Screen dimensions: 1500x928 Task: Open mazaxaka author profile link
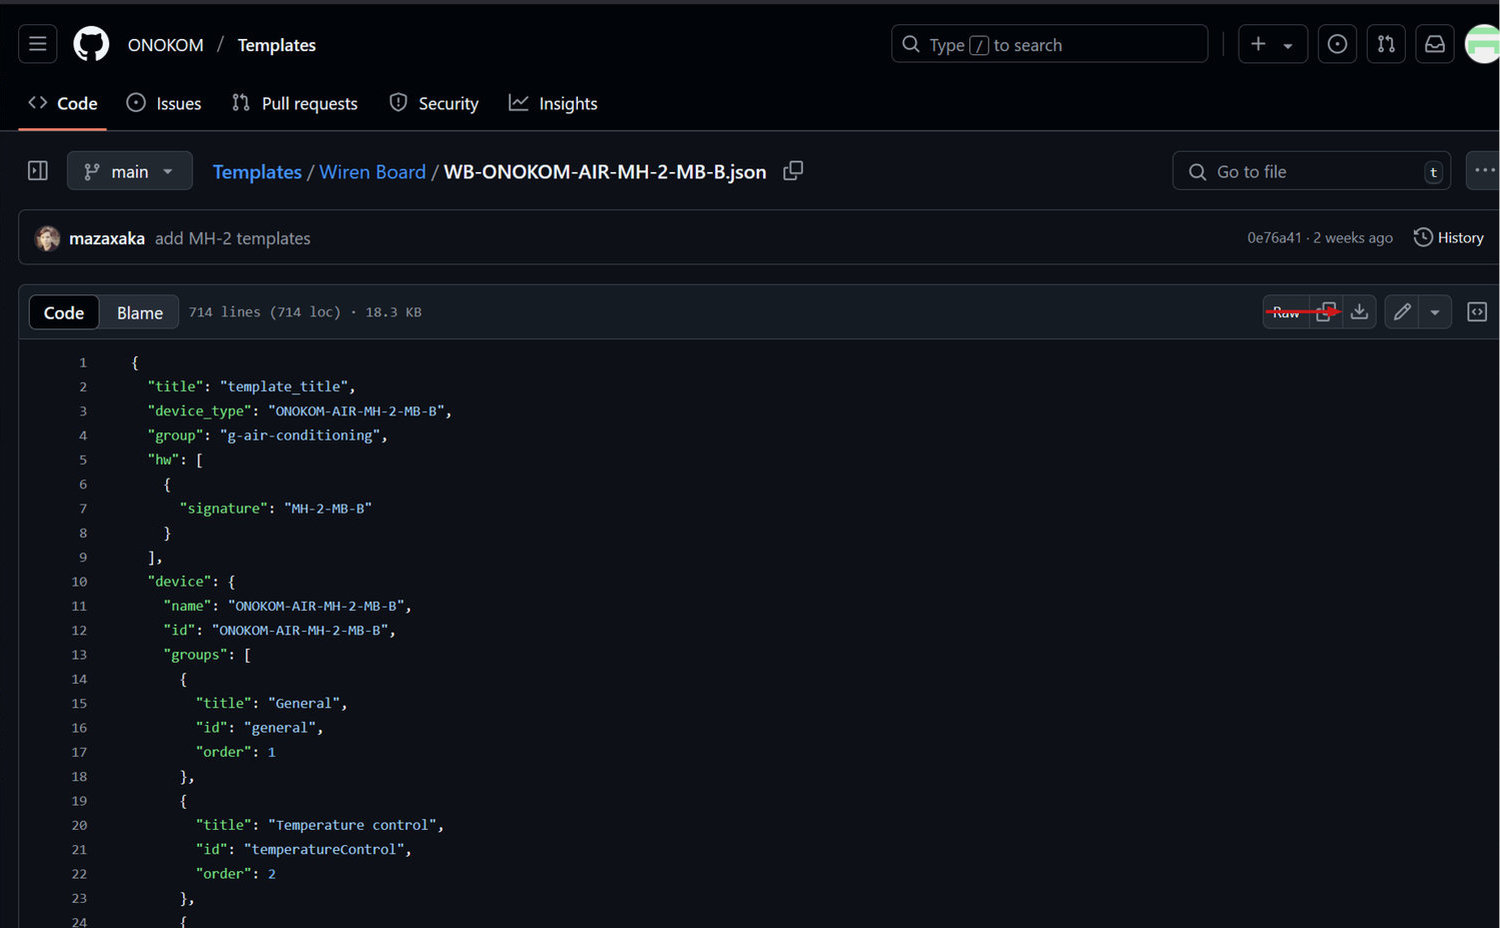click(x=107, y=238)
